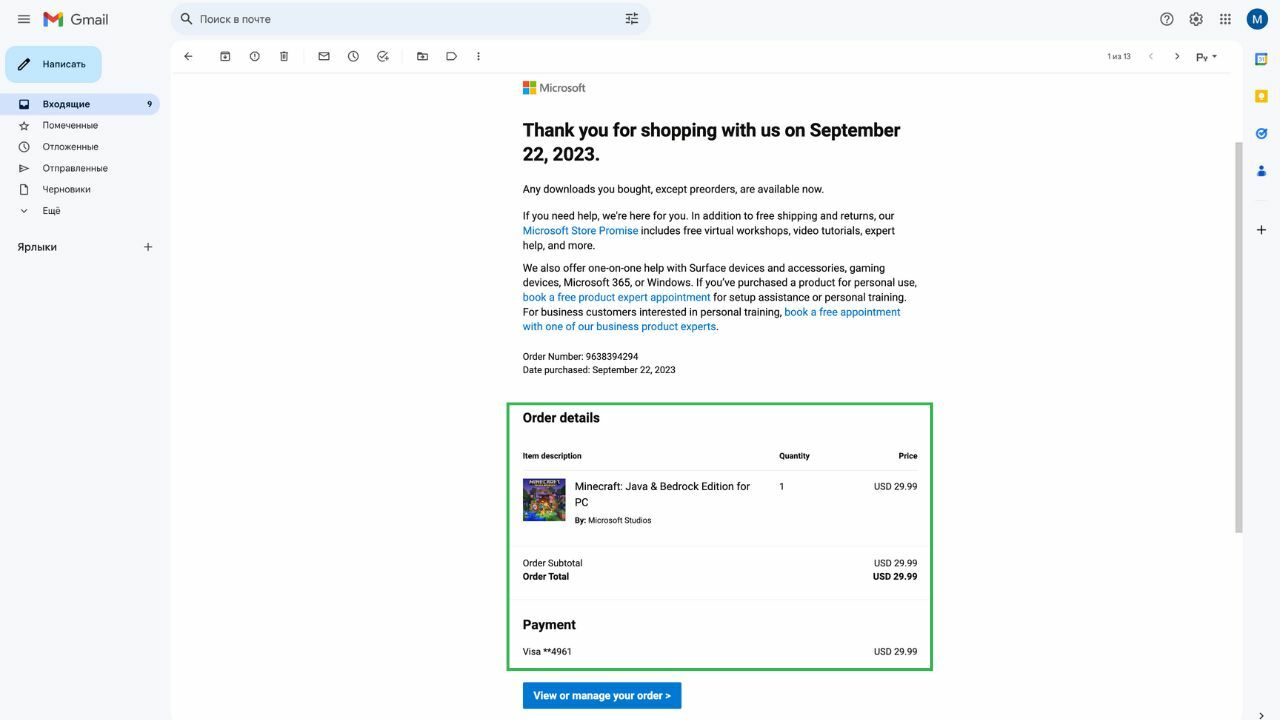Screen dimensions: 1280x720
Task: Mark as unread using the envelope icon
Action: 324,57
